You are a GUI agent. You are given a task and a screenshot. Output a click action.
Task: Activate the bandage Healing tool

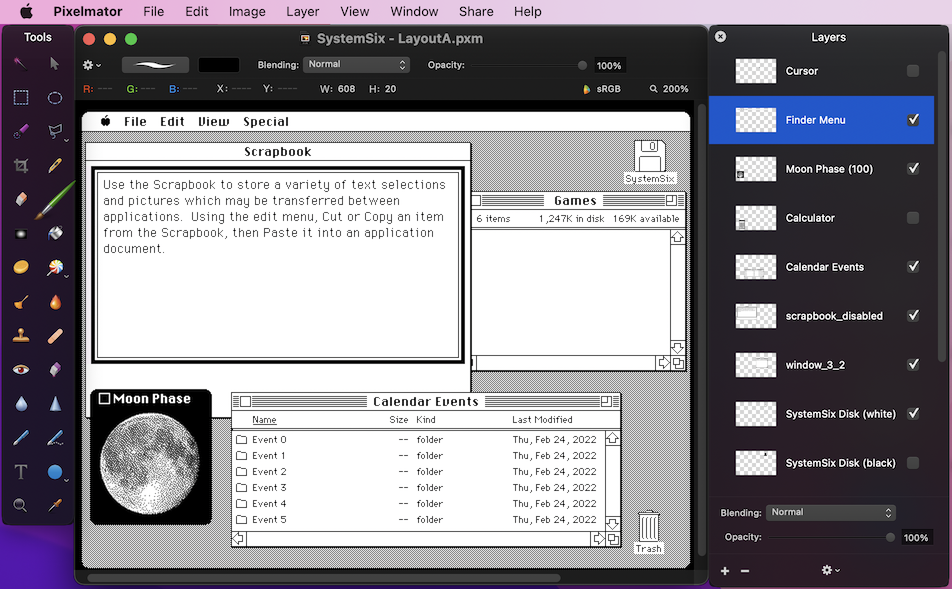pyautogui.click(x=55, y=335)
